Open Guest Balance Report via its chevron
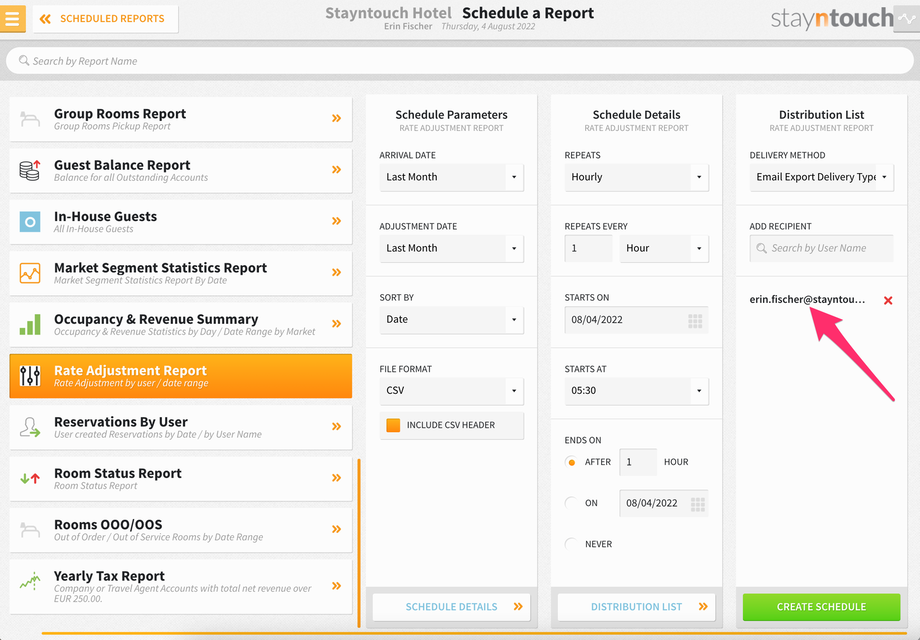The height and width of the screenshot is (640, 920). coord(336,170)
